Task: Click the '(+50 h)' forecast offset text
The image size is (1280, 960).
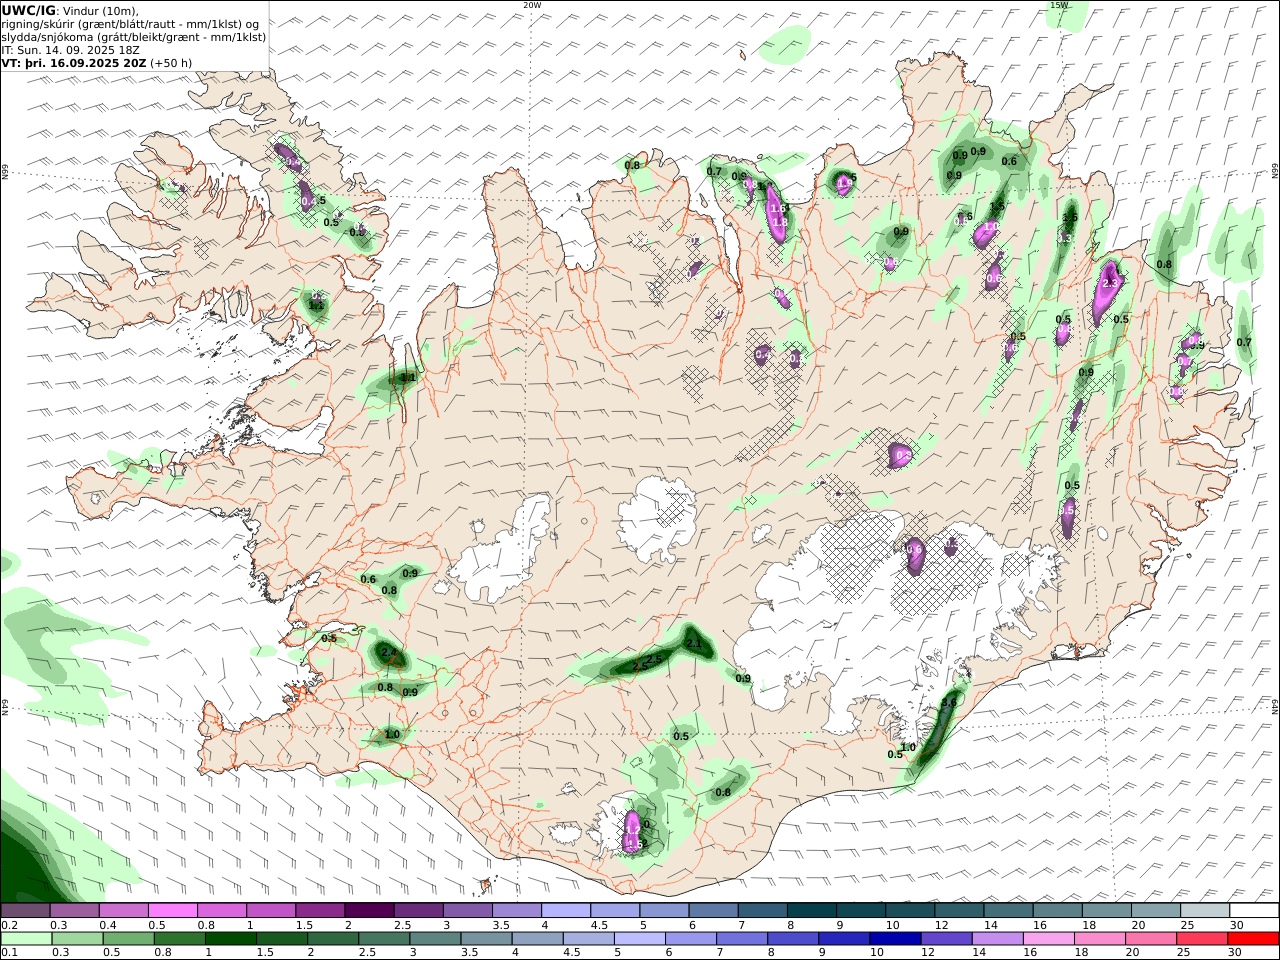Action: coord(171,63)
